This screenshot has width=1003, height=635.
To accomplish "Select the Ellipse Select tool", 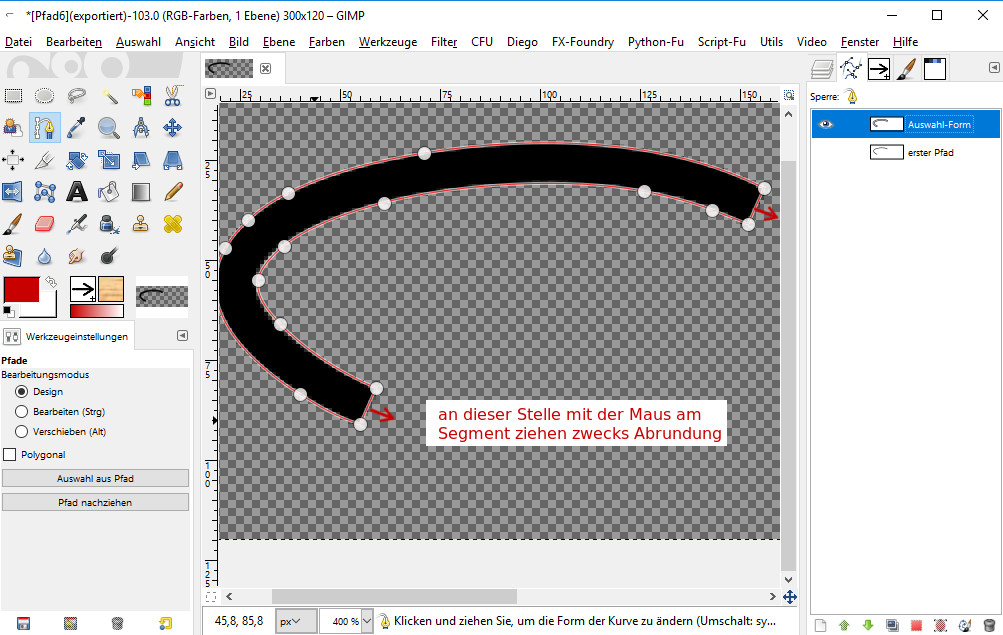I will [44, 96].
